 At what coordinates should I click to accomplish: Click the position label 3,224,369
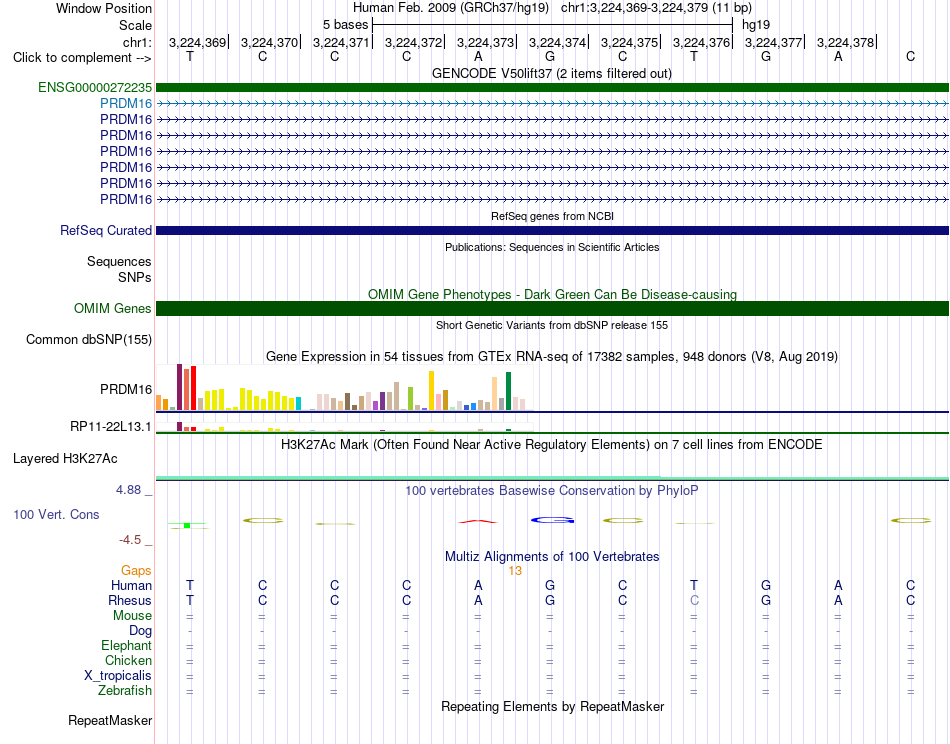(x=198, y=42)
